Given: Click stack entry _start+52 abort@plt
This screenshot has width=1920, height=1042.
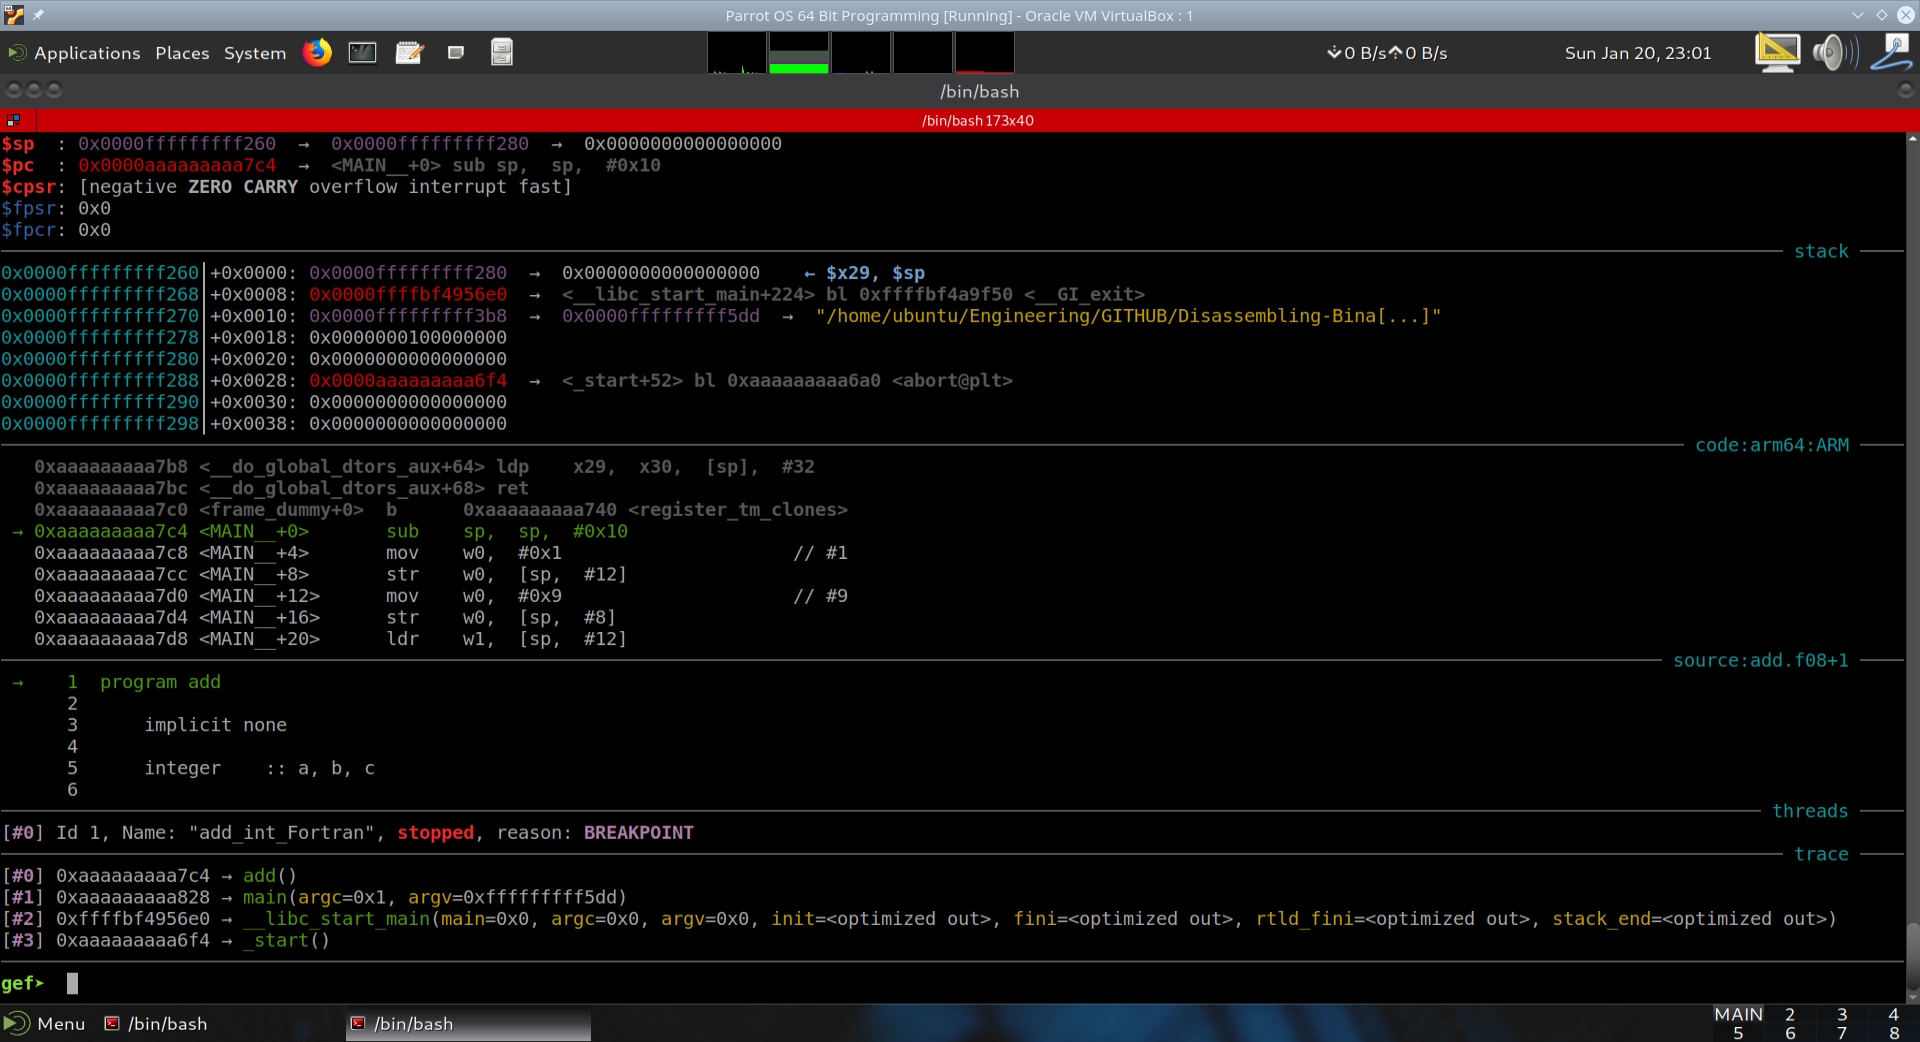Looking at the screenshot, I should (787, 380).
